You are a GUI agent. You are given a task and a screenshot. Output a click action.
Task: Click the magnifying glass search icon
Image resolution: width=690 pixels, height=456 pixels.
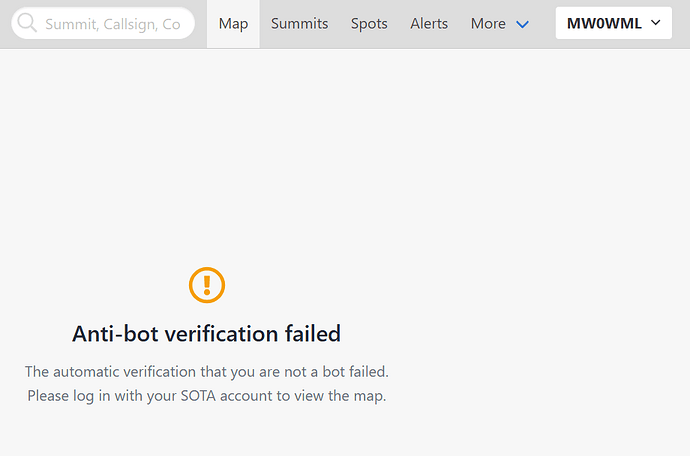pos(27,23)
